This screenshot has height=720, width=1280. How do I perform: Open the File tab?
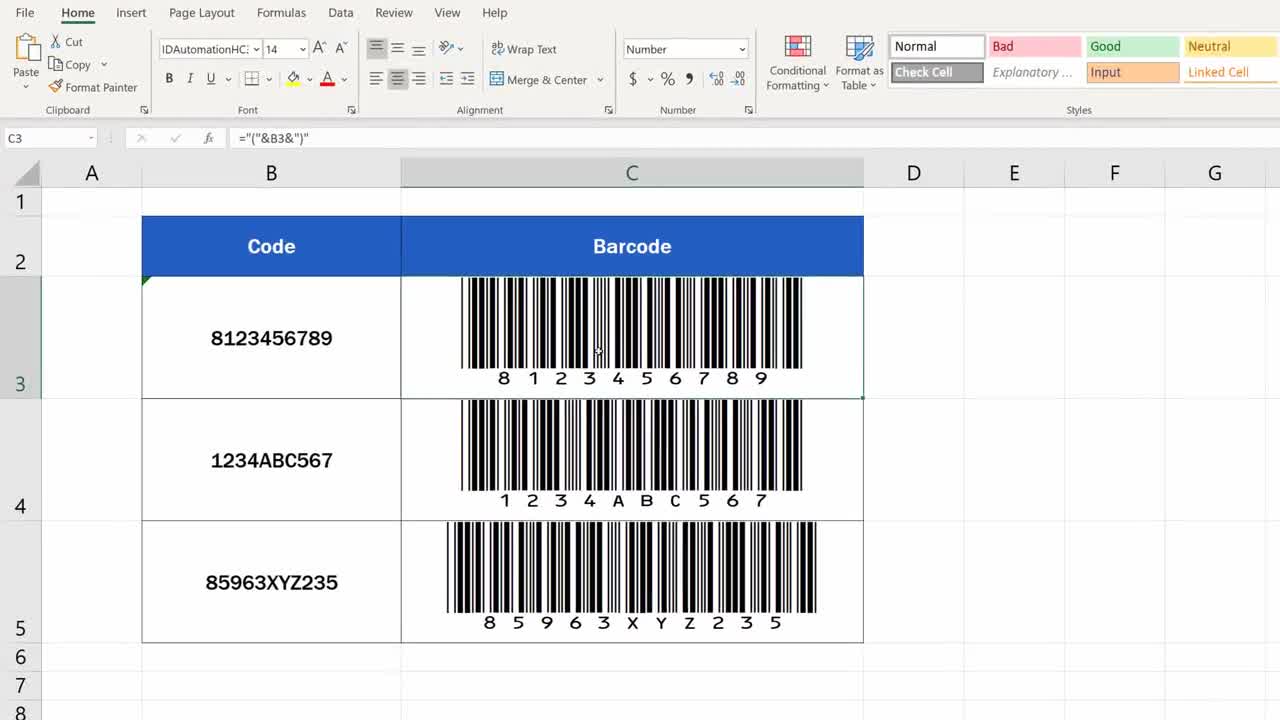(x=25, y=13)
